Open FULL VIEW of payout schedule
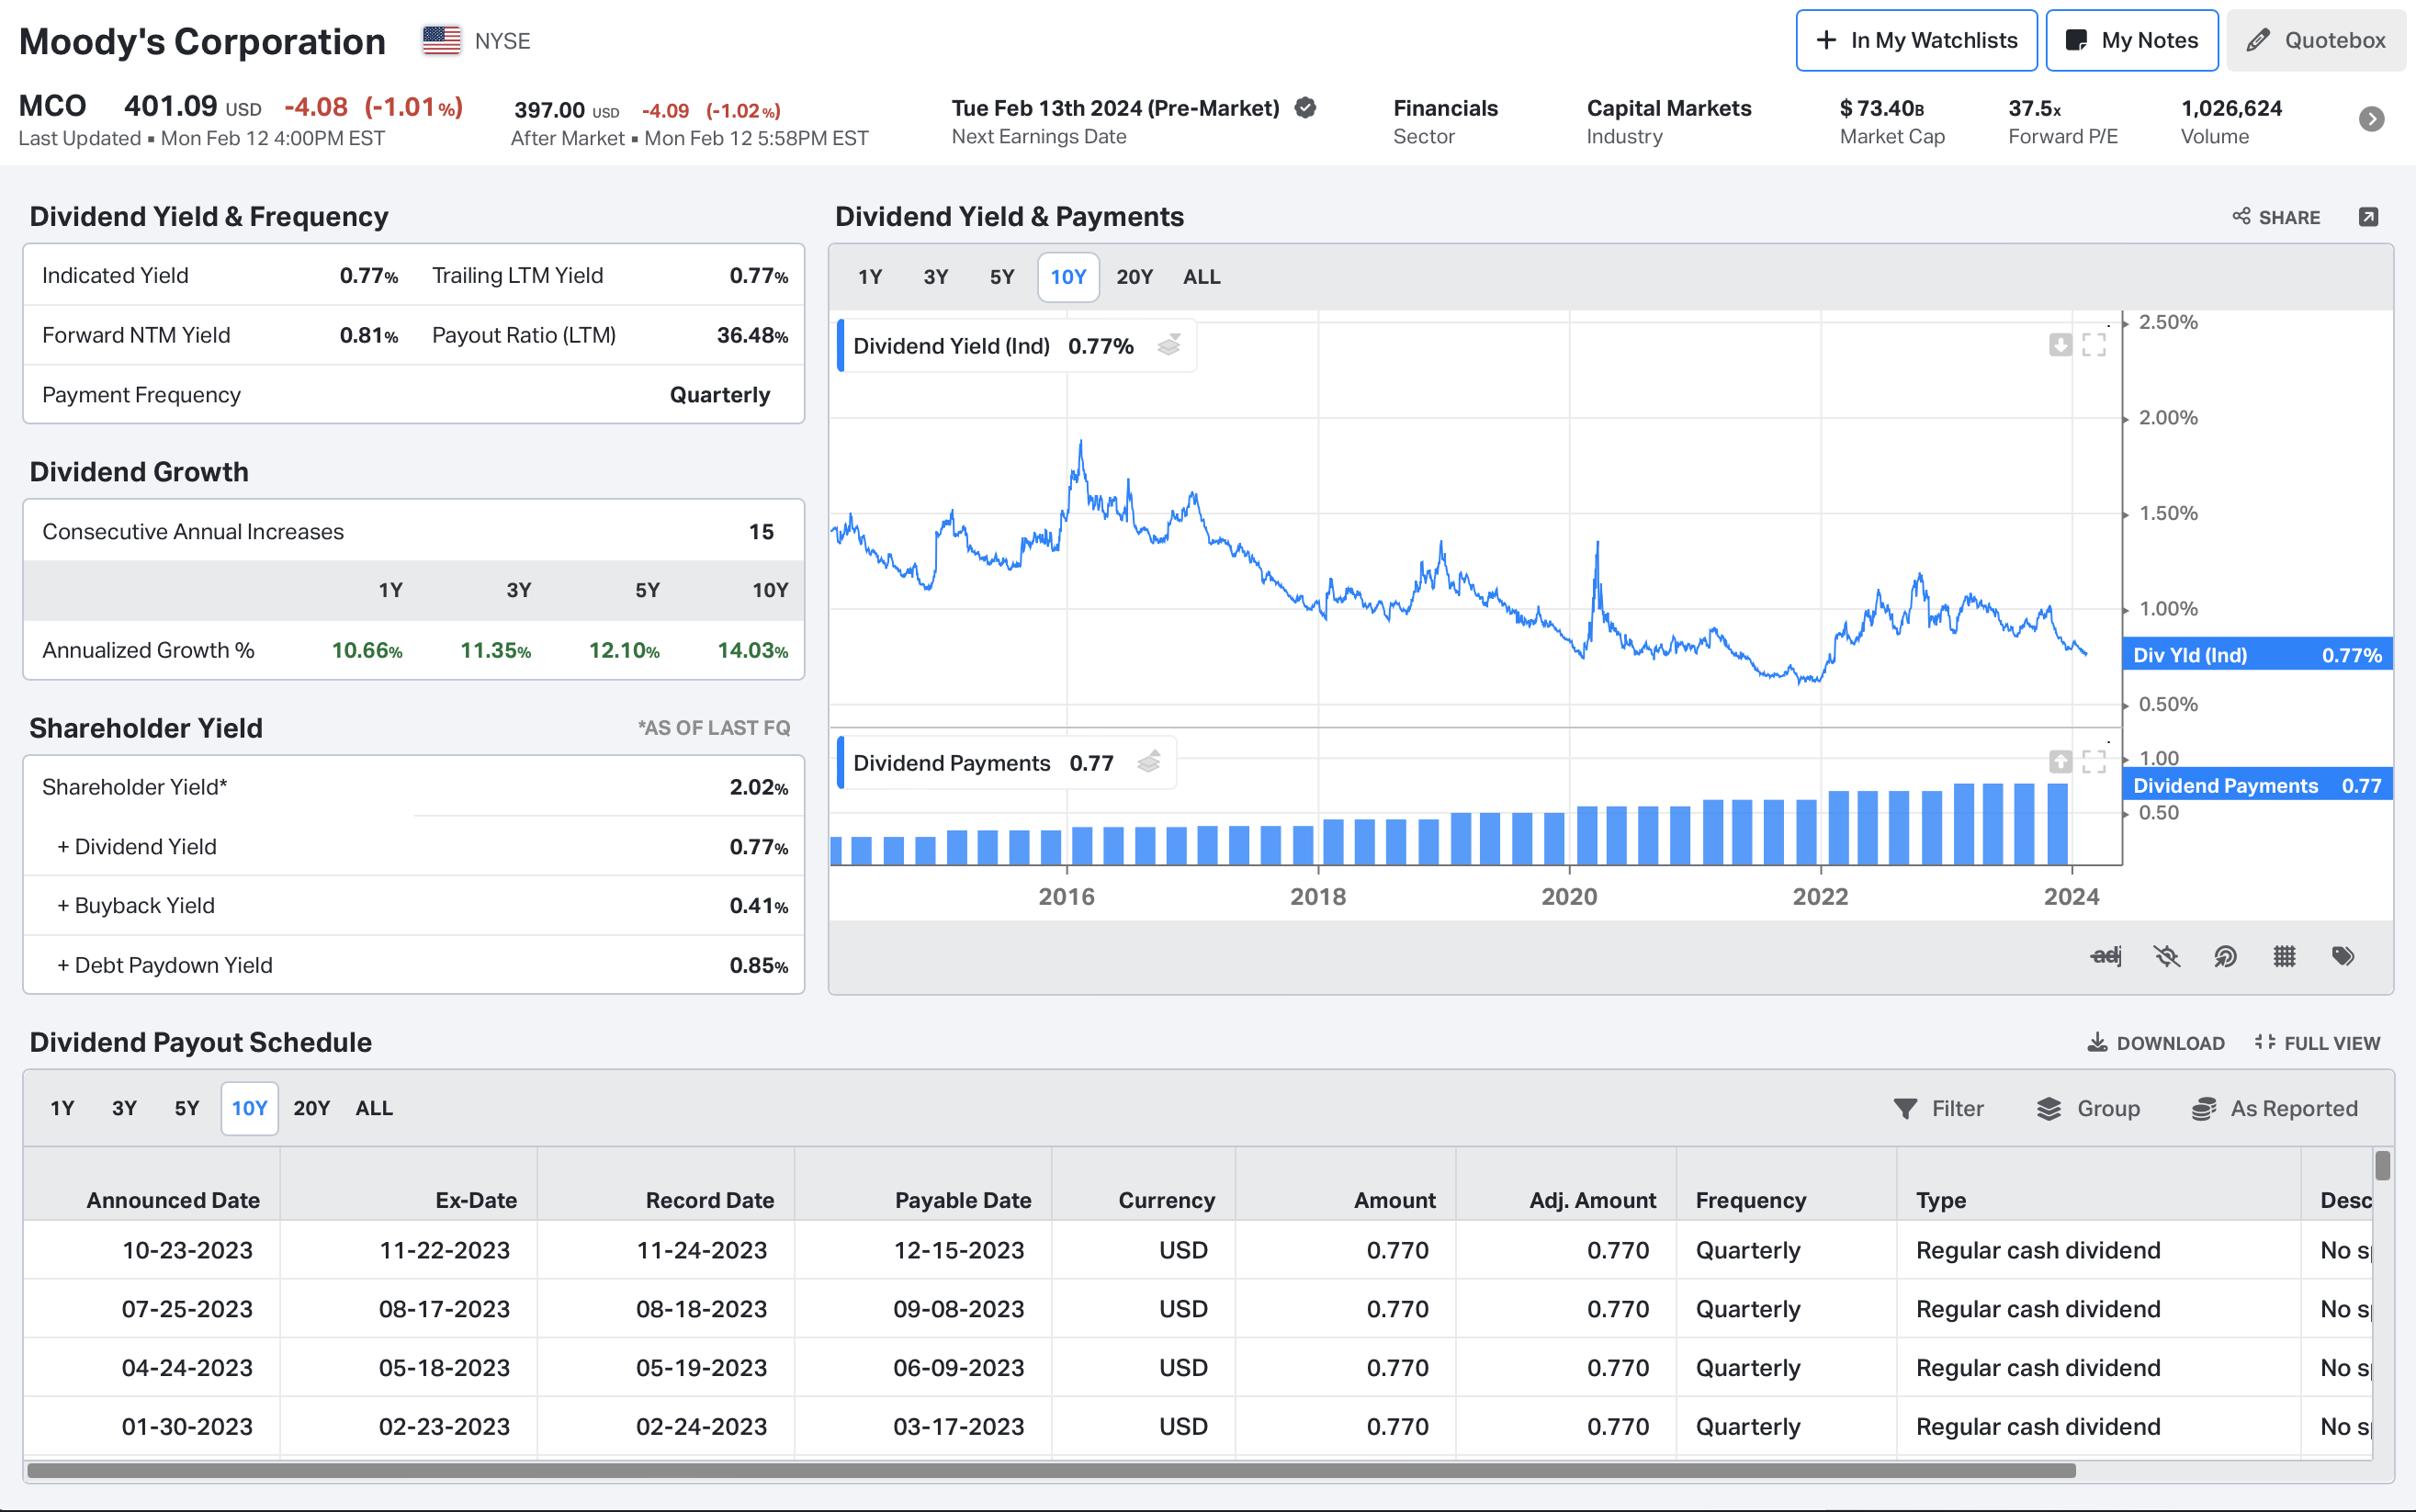The image size is (2416, 1512). (x=2317, y=1043)
